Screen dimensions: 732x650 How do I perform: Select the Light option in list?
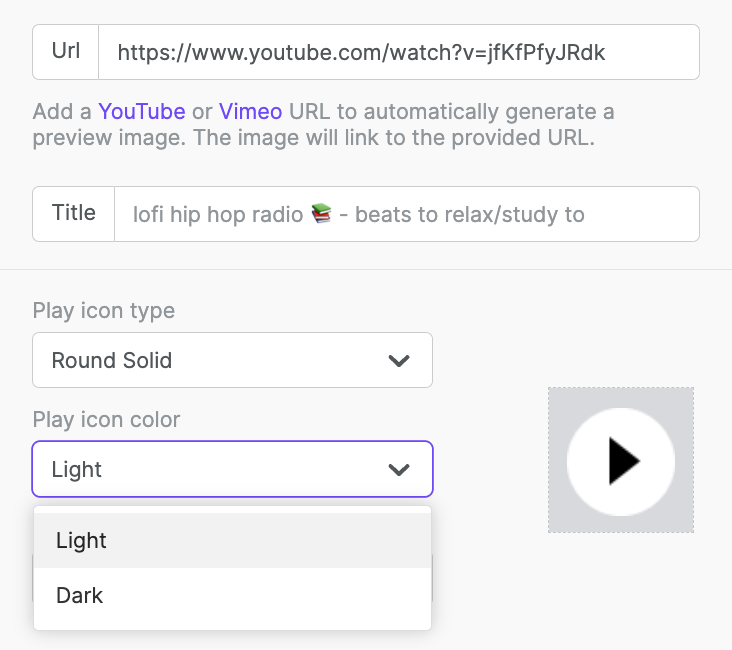[x=232, y=541]
